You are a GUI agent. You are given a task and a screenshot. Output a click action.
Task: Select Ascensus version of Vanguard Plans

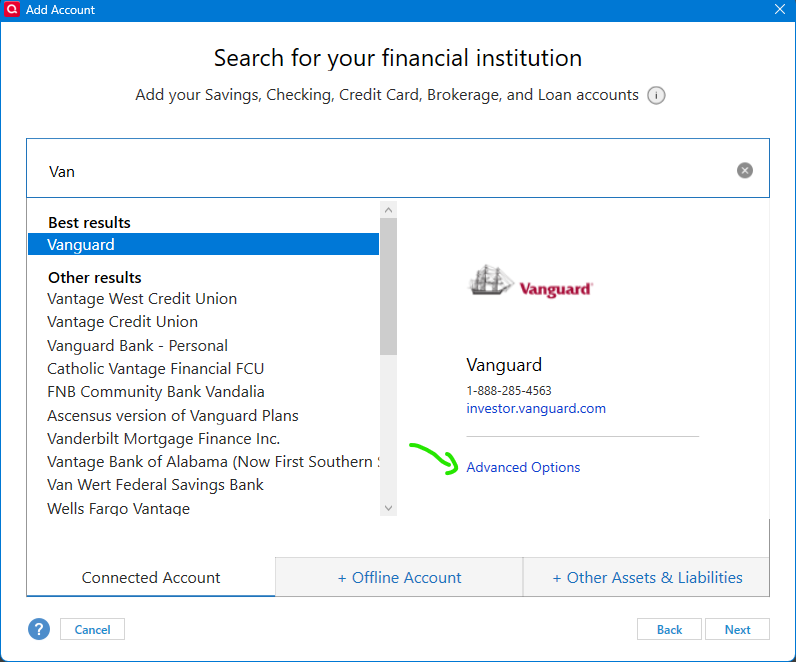(173, 416)
